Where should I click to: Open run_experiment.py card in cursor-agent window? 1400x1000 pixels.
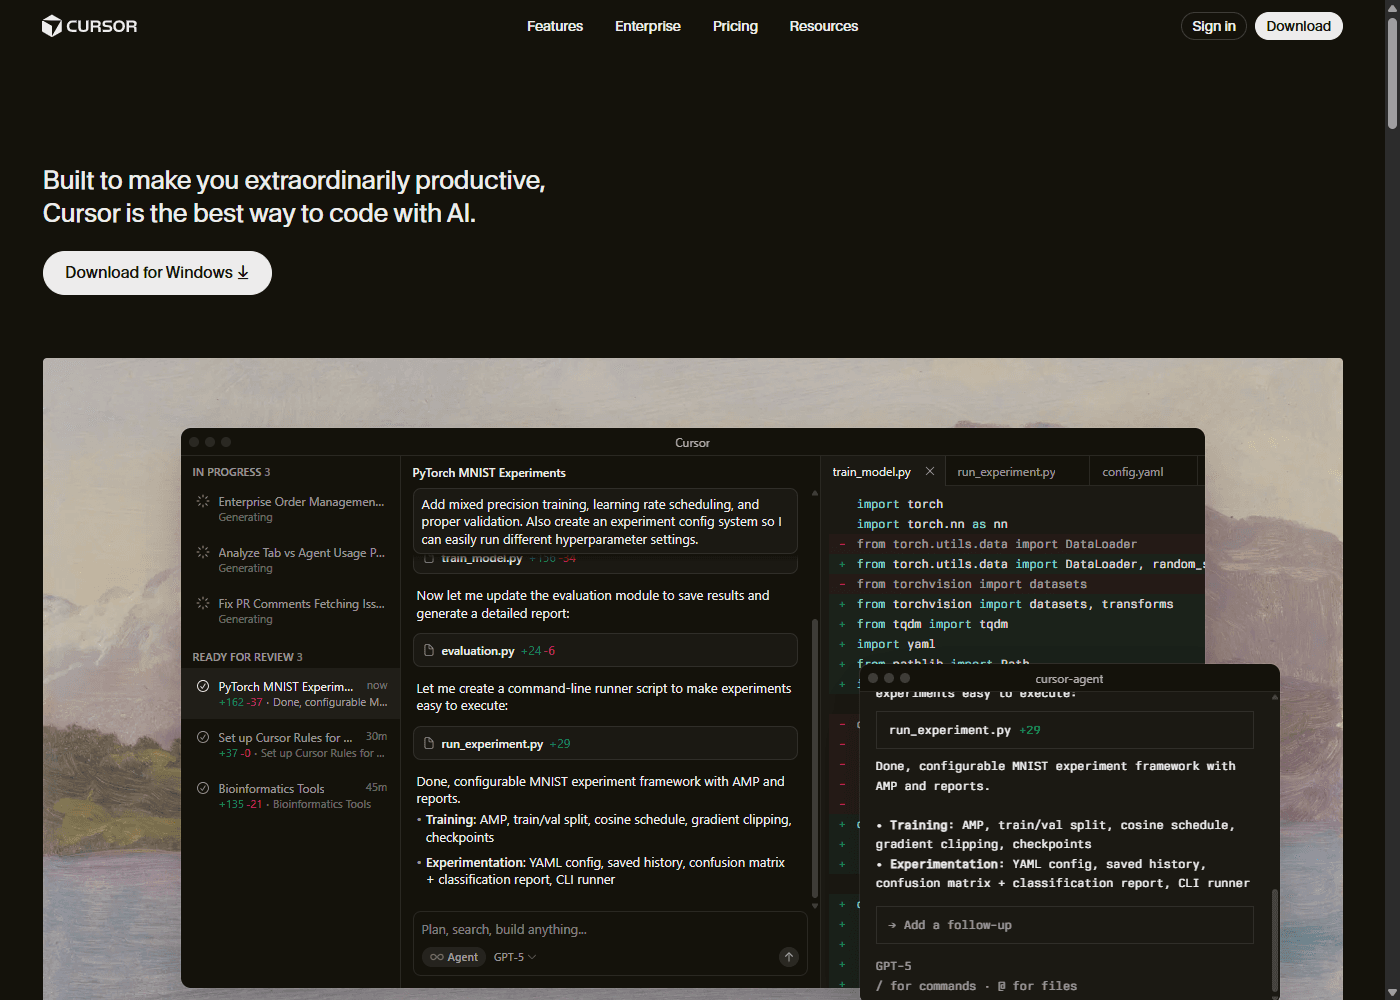coord(1064,730)
